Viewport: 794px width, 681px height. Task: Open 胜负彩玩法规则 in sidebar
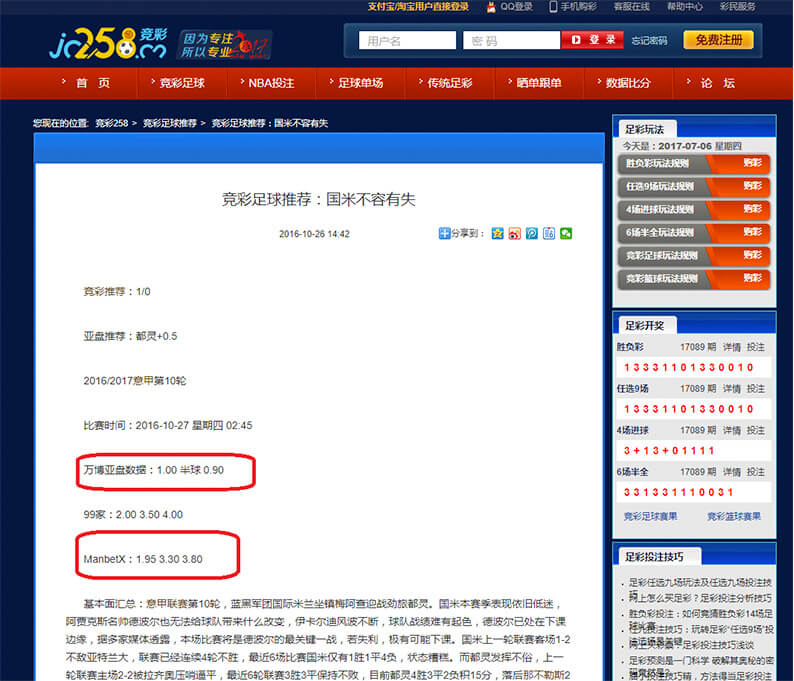pyautogui.click(x=660, y=162)
